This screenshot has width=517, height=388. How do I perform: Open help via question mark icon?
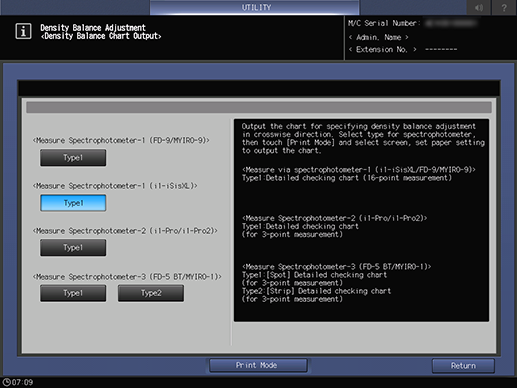[504, 7]
